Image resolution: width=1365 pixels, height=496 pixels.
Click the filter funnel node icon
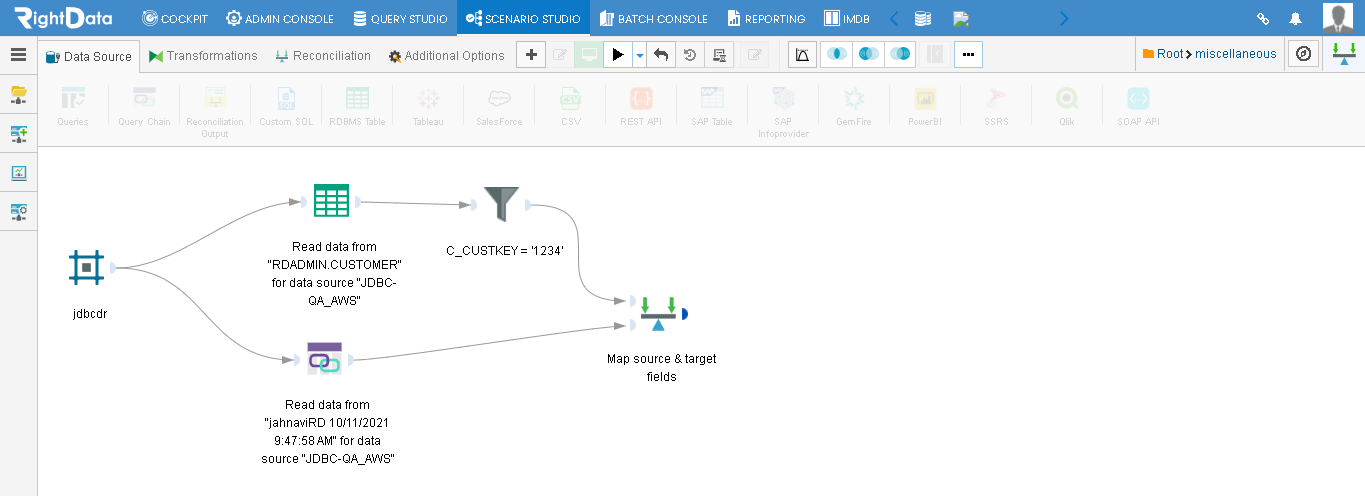[501, 204]
